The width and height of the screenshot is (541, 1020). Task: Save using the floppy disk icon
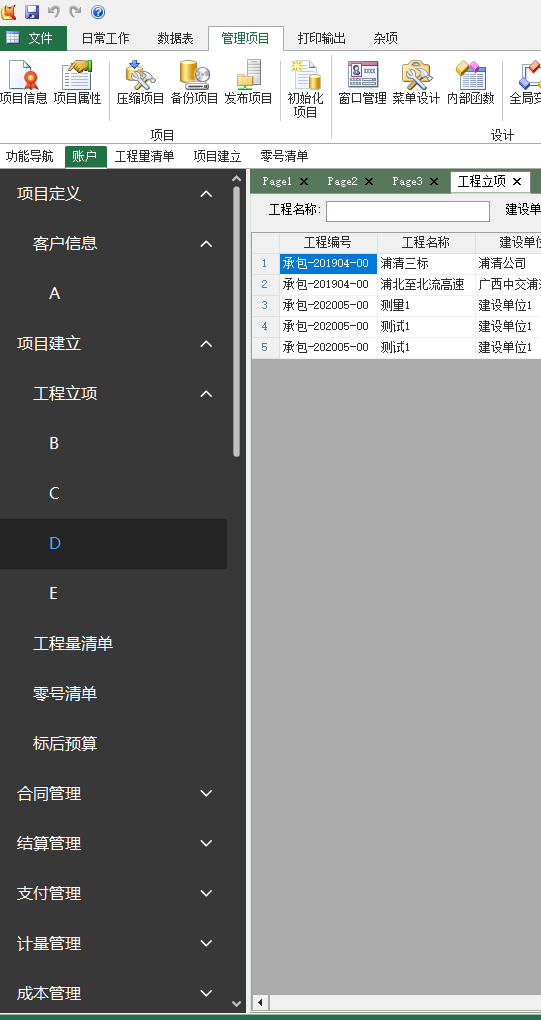click(x=32, y=12)
